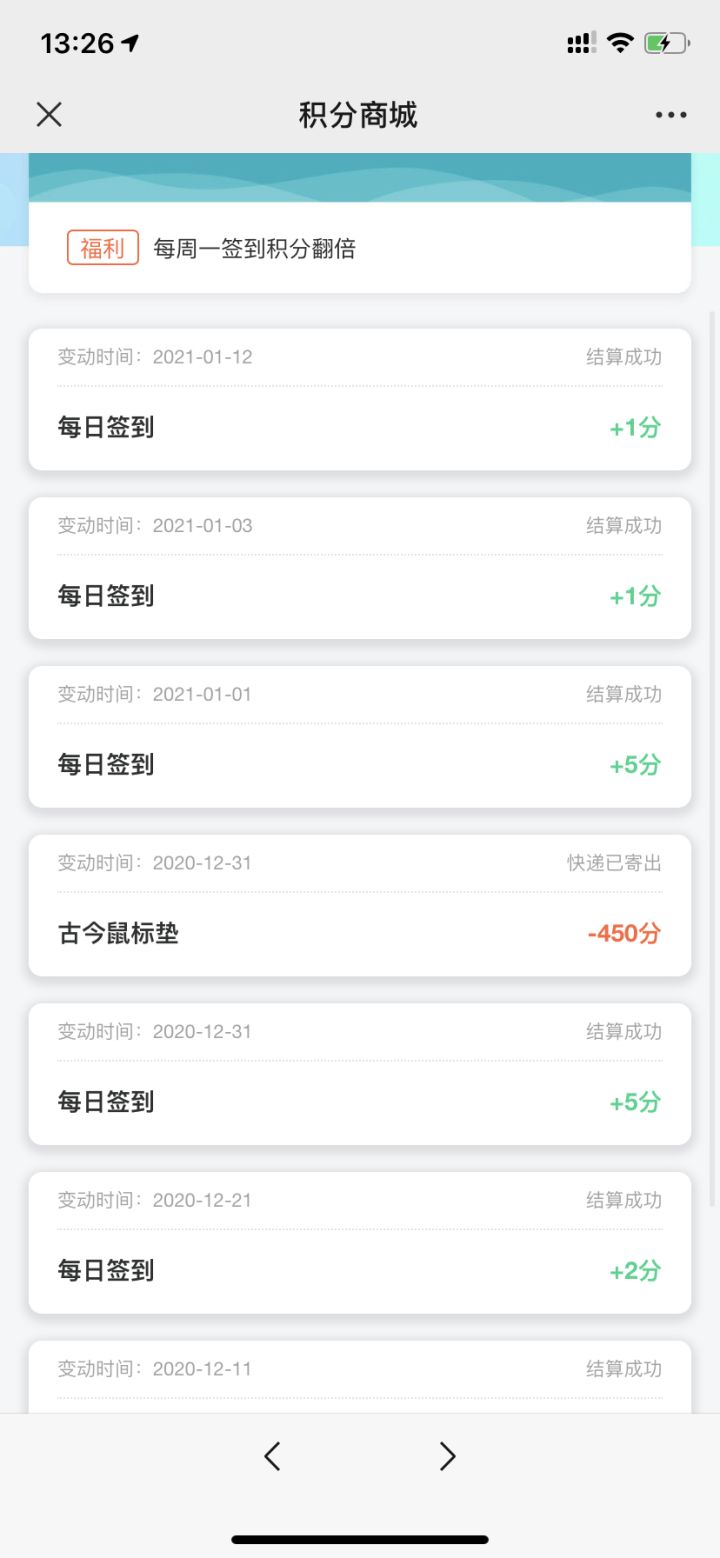Tap the +5分 amount dated 2021-01-01

click(x=635, y=765)
